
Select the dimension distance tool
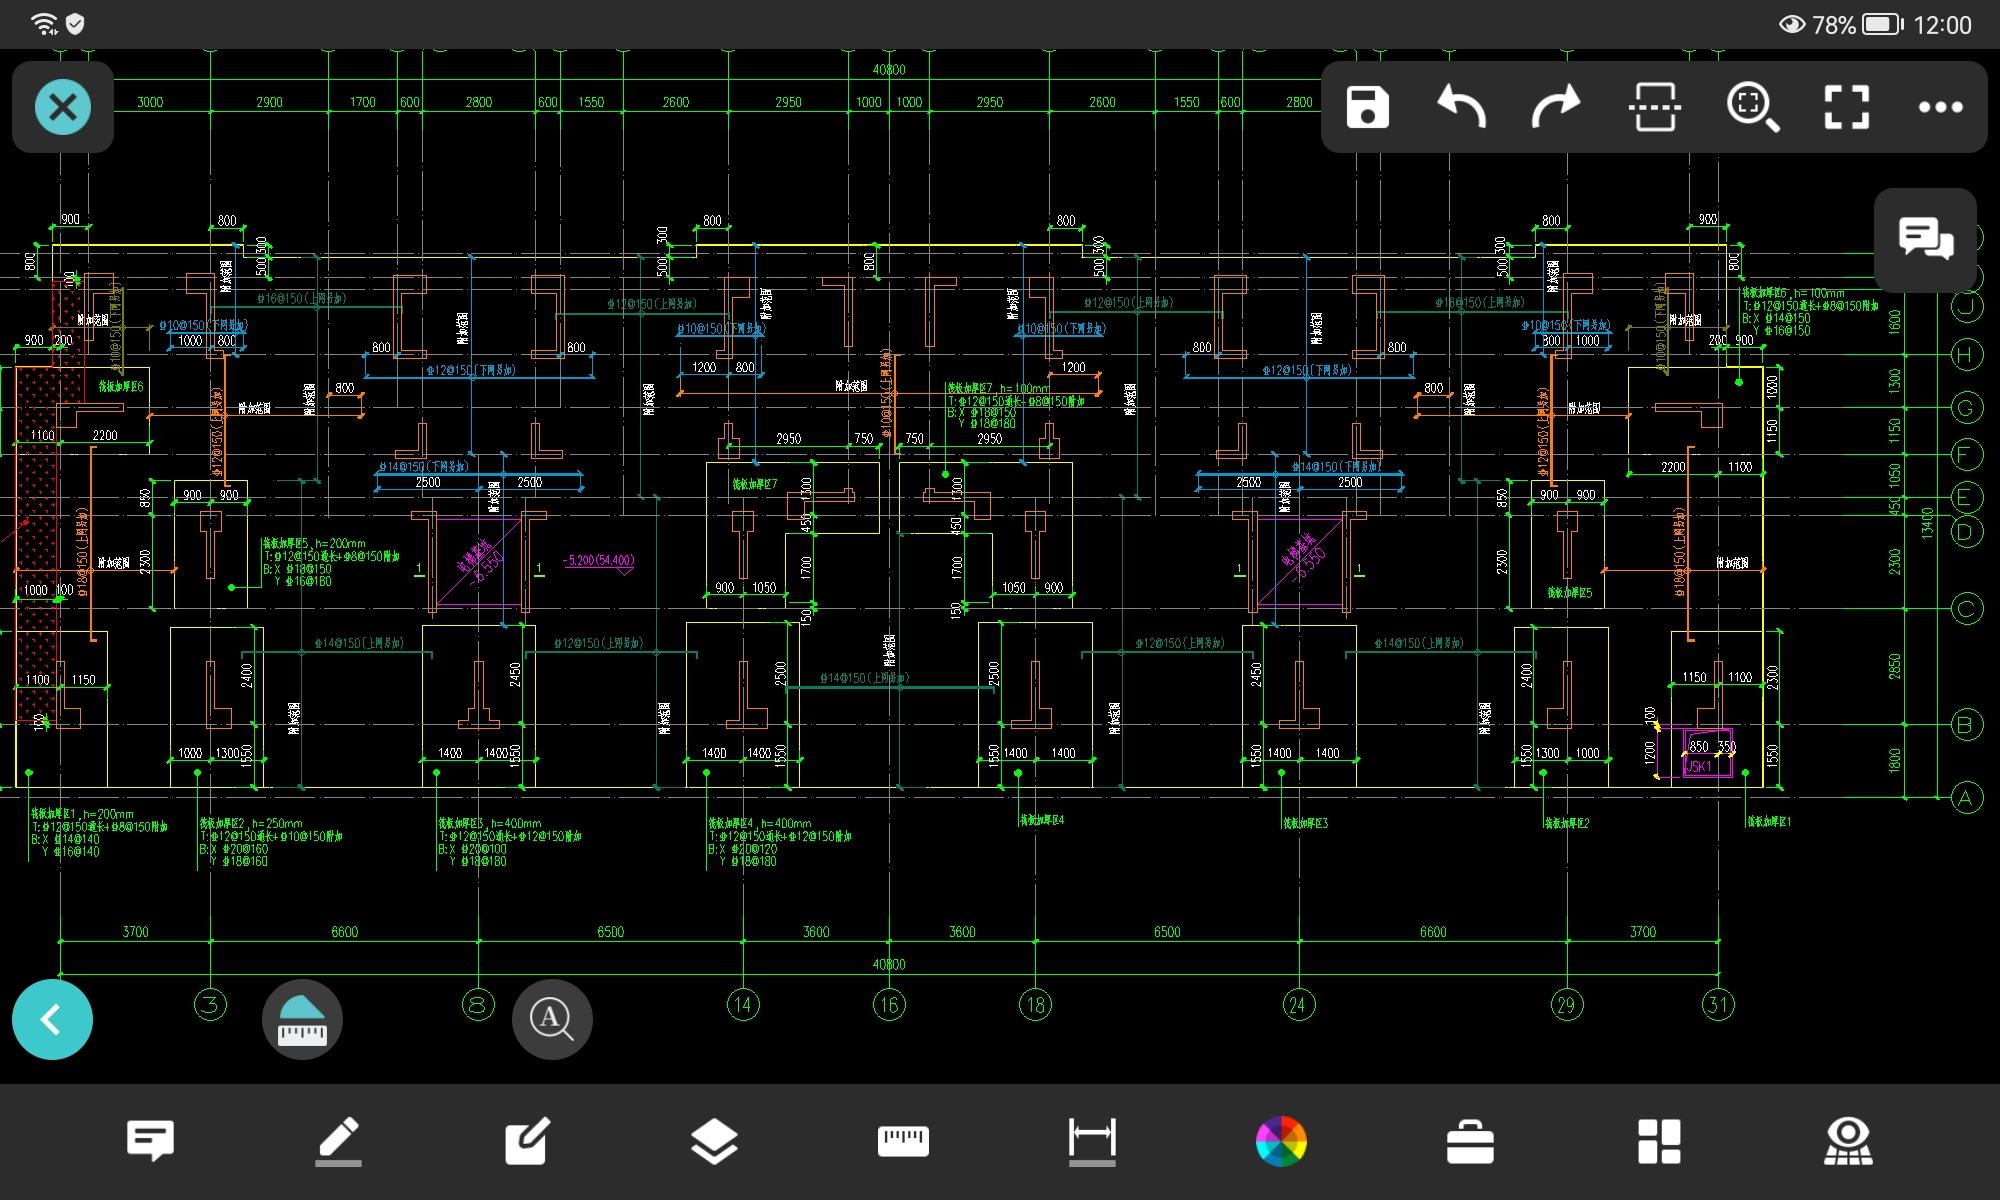pyautogui.click(x=1092, y=1141)
